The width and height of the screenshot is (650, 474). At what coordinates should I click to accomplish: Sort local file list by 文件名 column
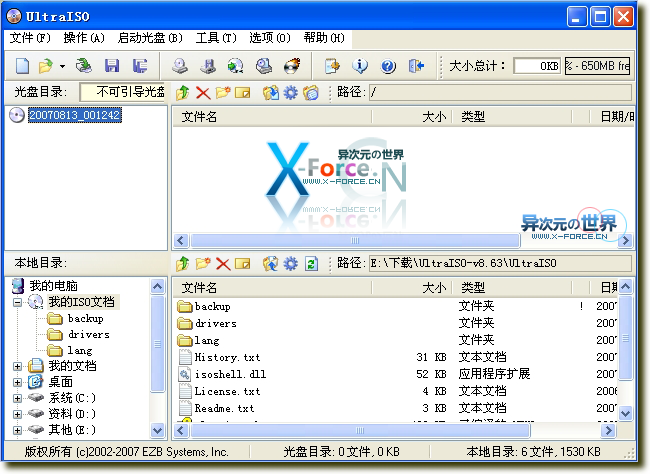[272, 287]
